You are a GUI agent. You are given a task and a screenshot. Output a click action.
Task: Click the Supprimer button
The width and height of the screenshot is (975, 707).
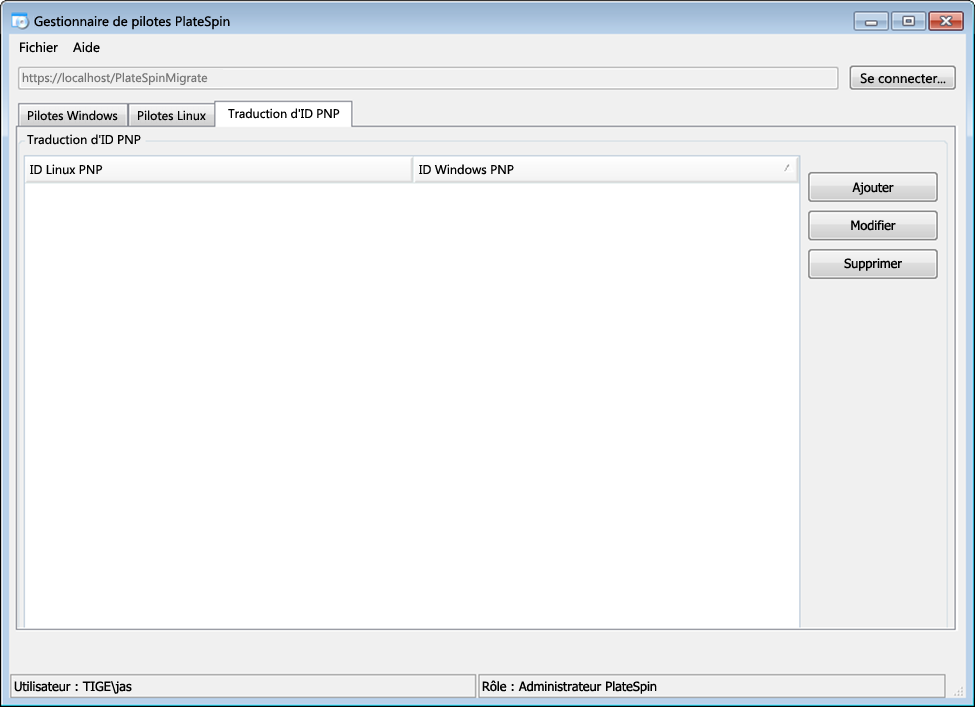tap(872, 264)
